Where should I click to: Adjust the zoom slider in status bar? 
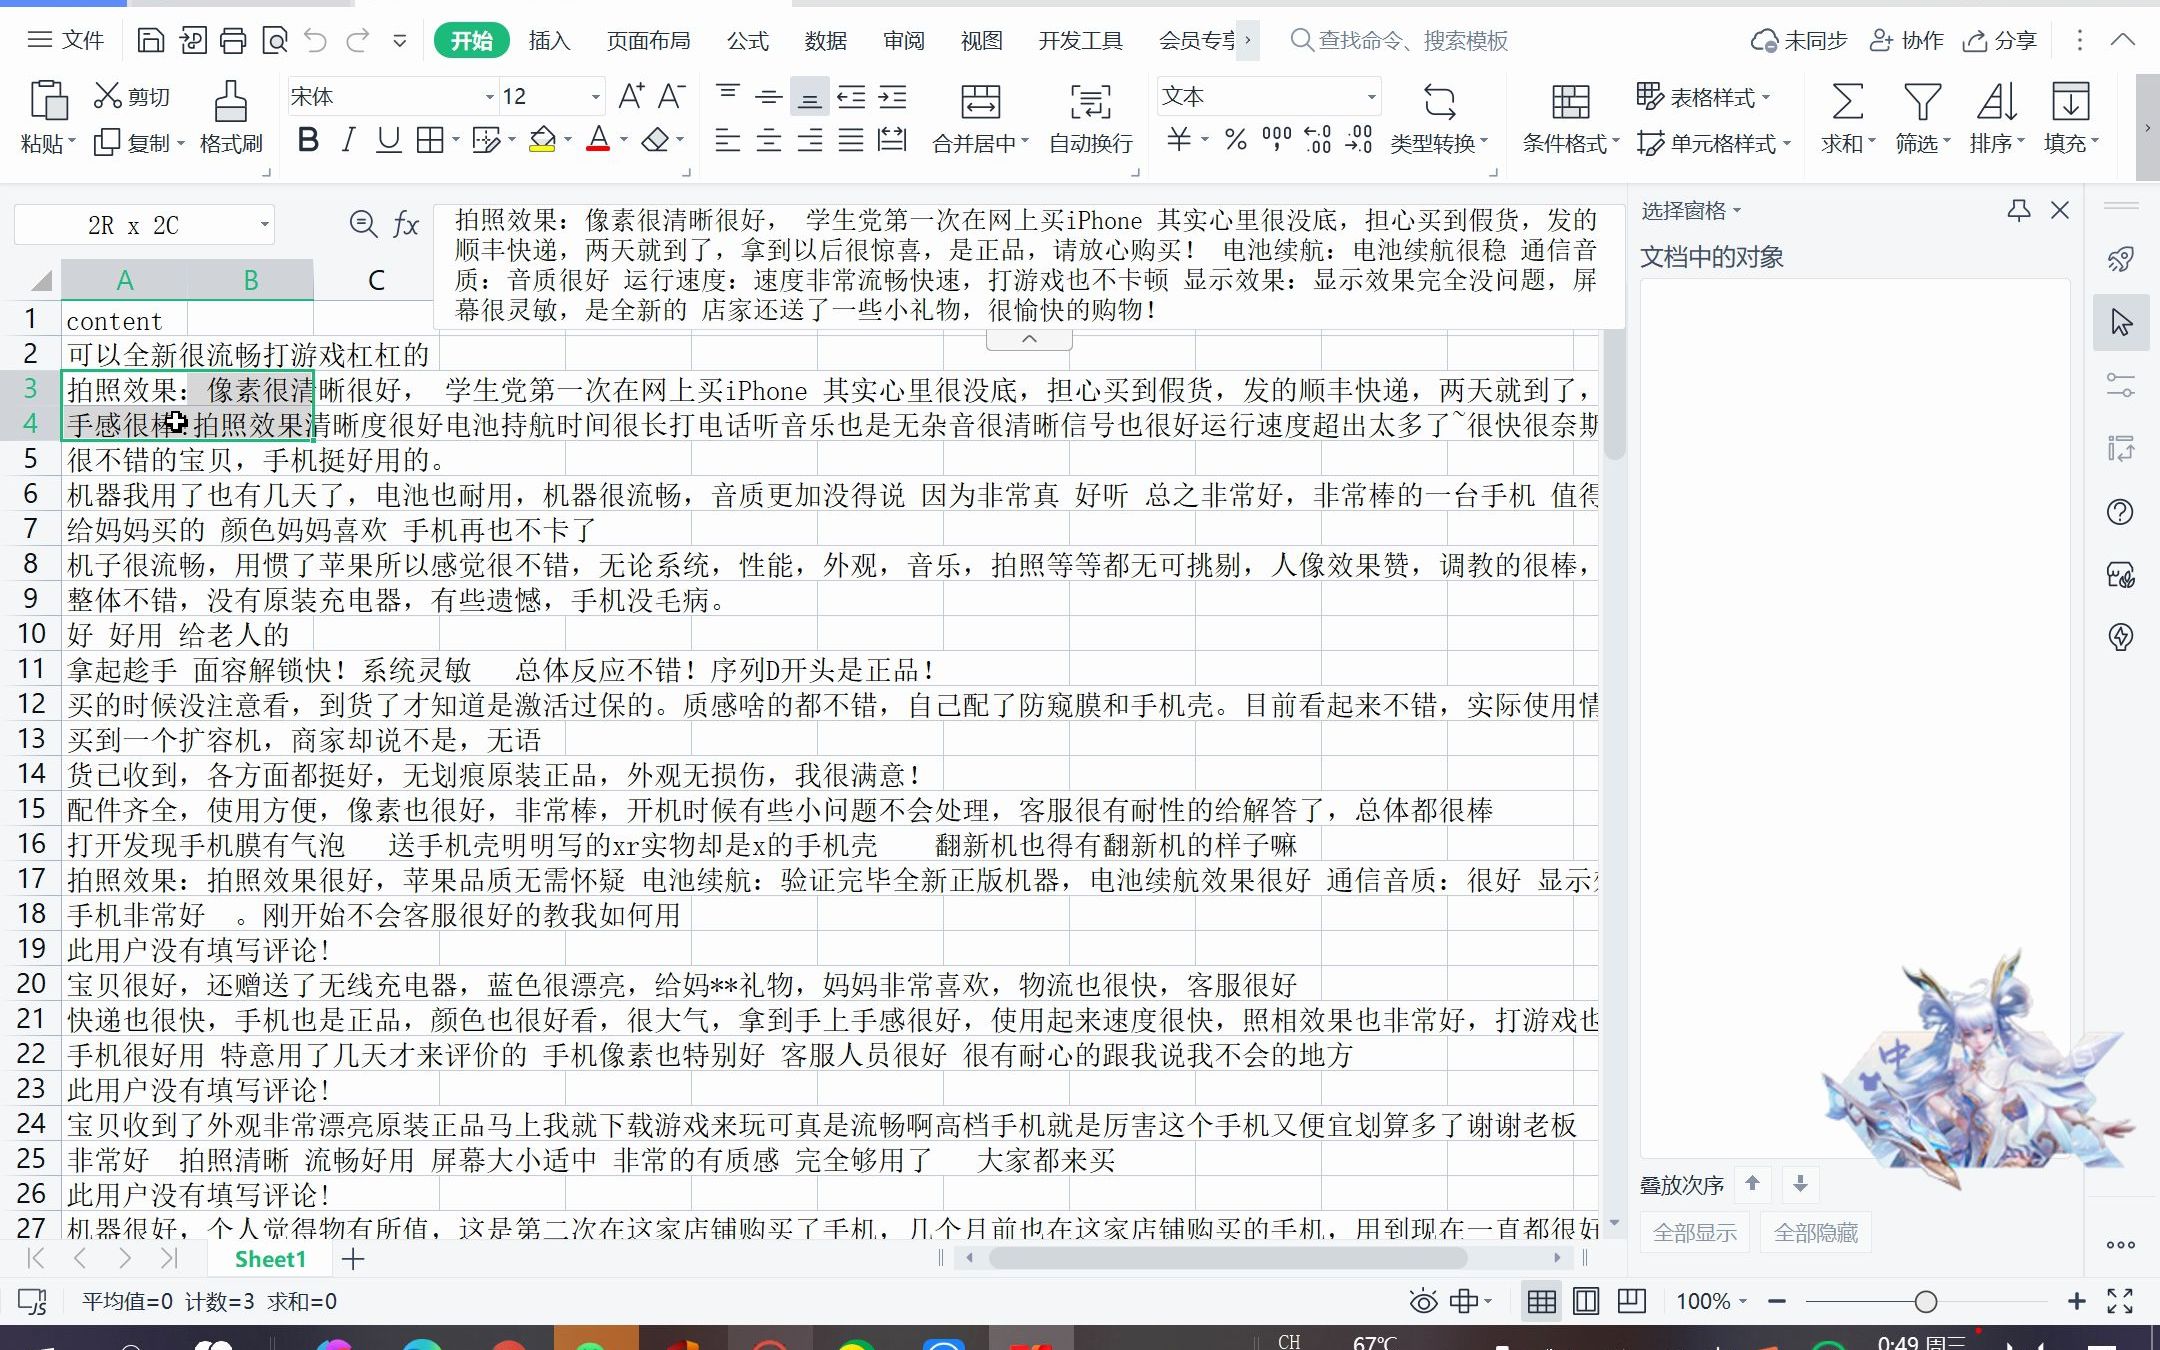[1925, 1302]
